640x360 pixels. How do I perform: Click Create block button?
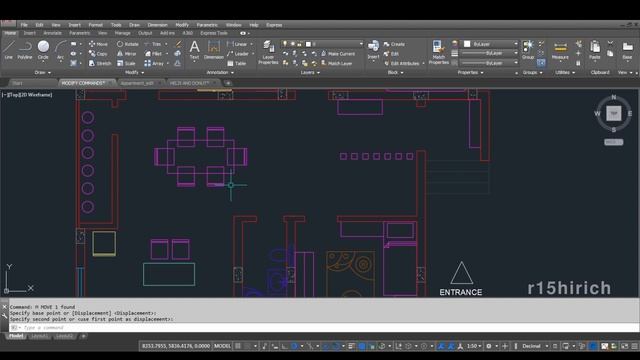[x=394, y=44]
